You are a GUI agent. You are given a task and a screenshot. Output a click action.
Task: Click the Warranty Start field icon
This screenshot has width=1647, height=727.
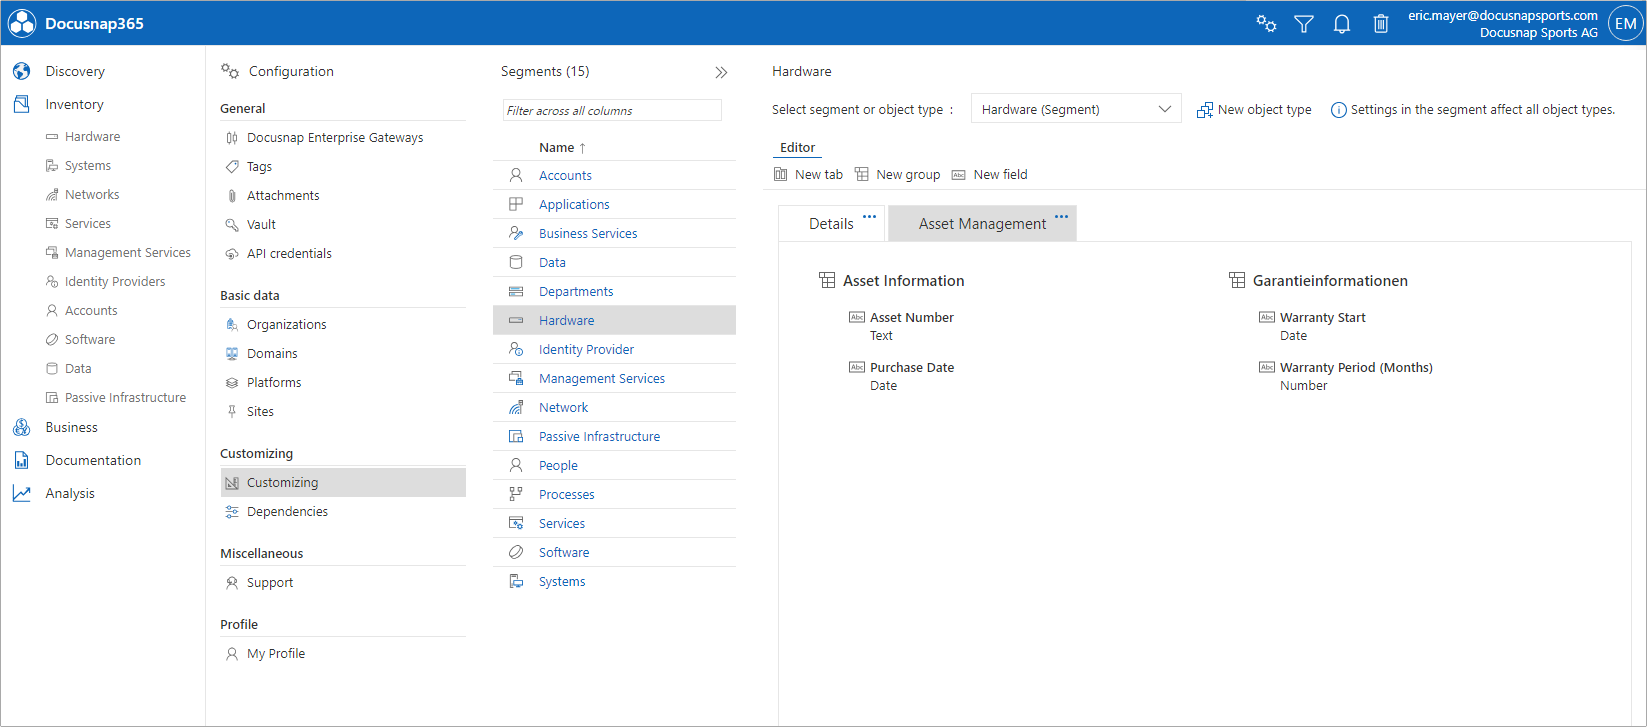1267,317
